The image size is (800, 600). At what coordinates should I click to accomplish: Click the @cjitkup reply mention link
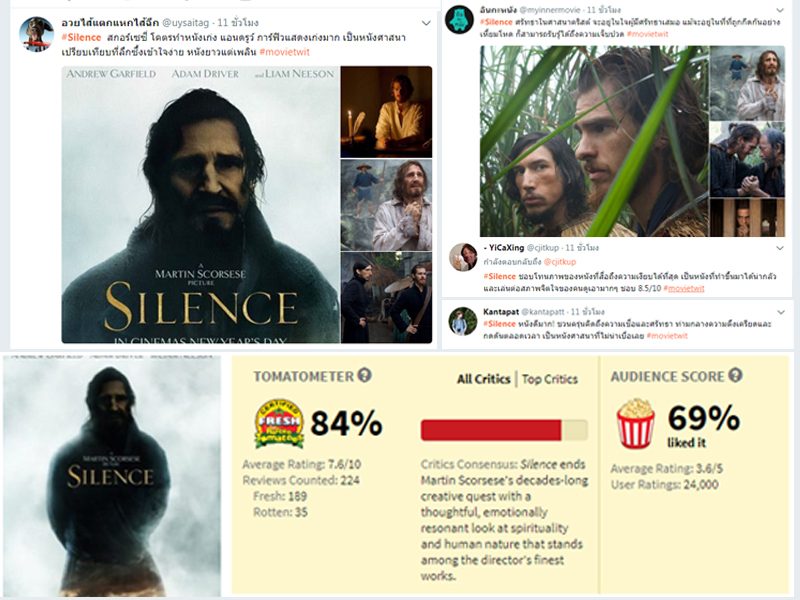tap(559, 262)
